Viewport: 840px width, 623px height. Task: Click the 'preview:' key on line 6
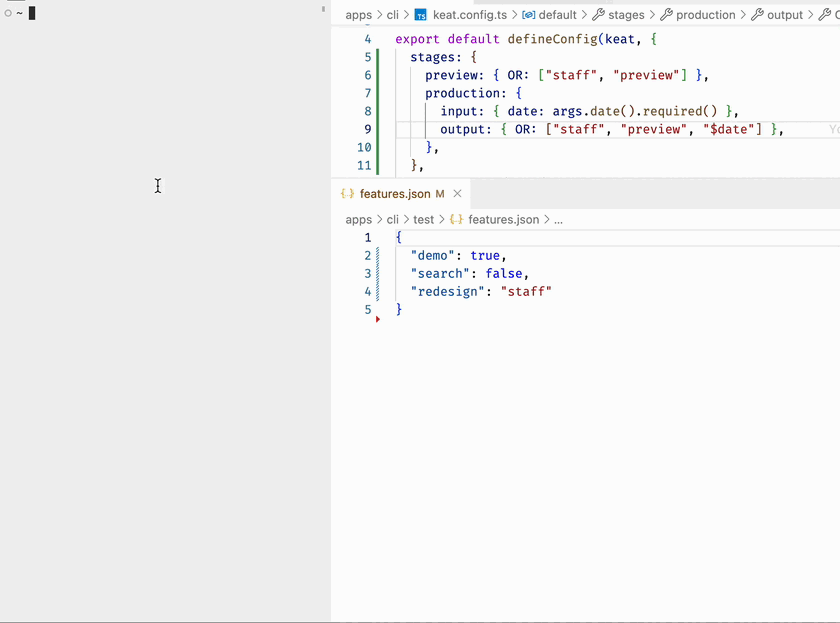coord(454,76)
